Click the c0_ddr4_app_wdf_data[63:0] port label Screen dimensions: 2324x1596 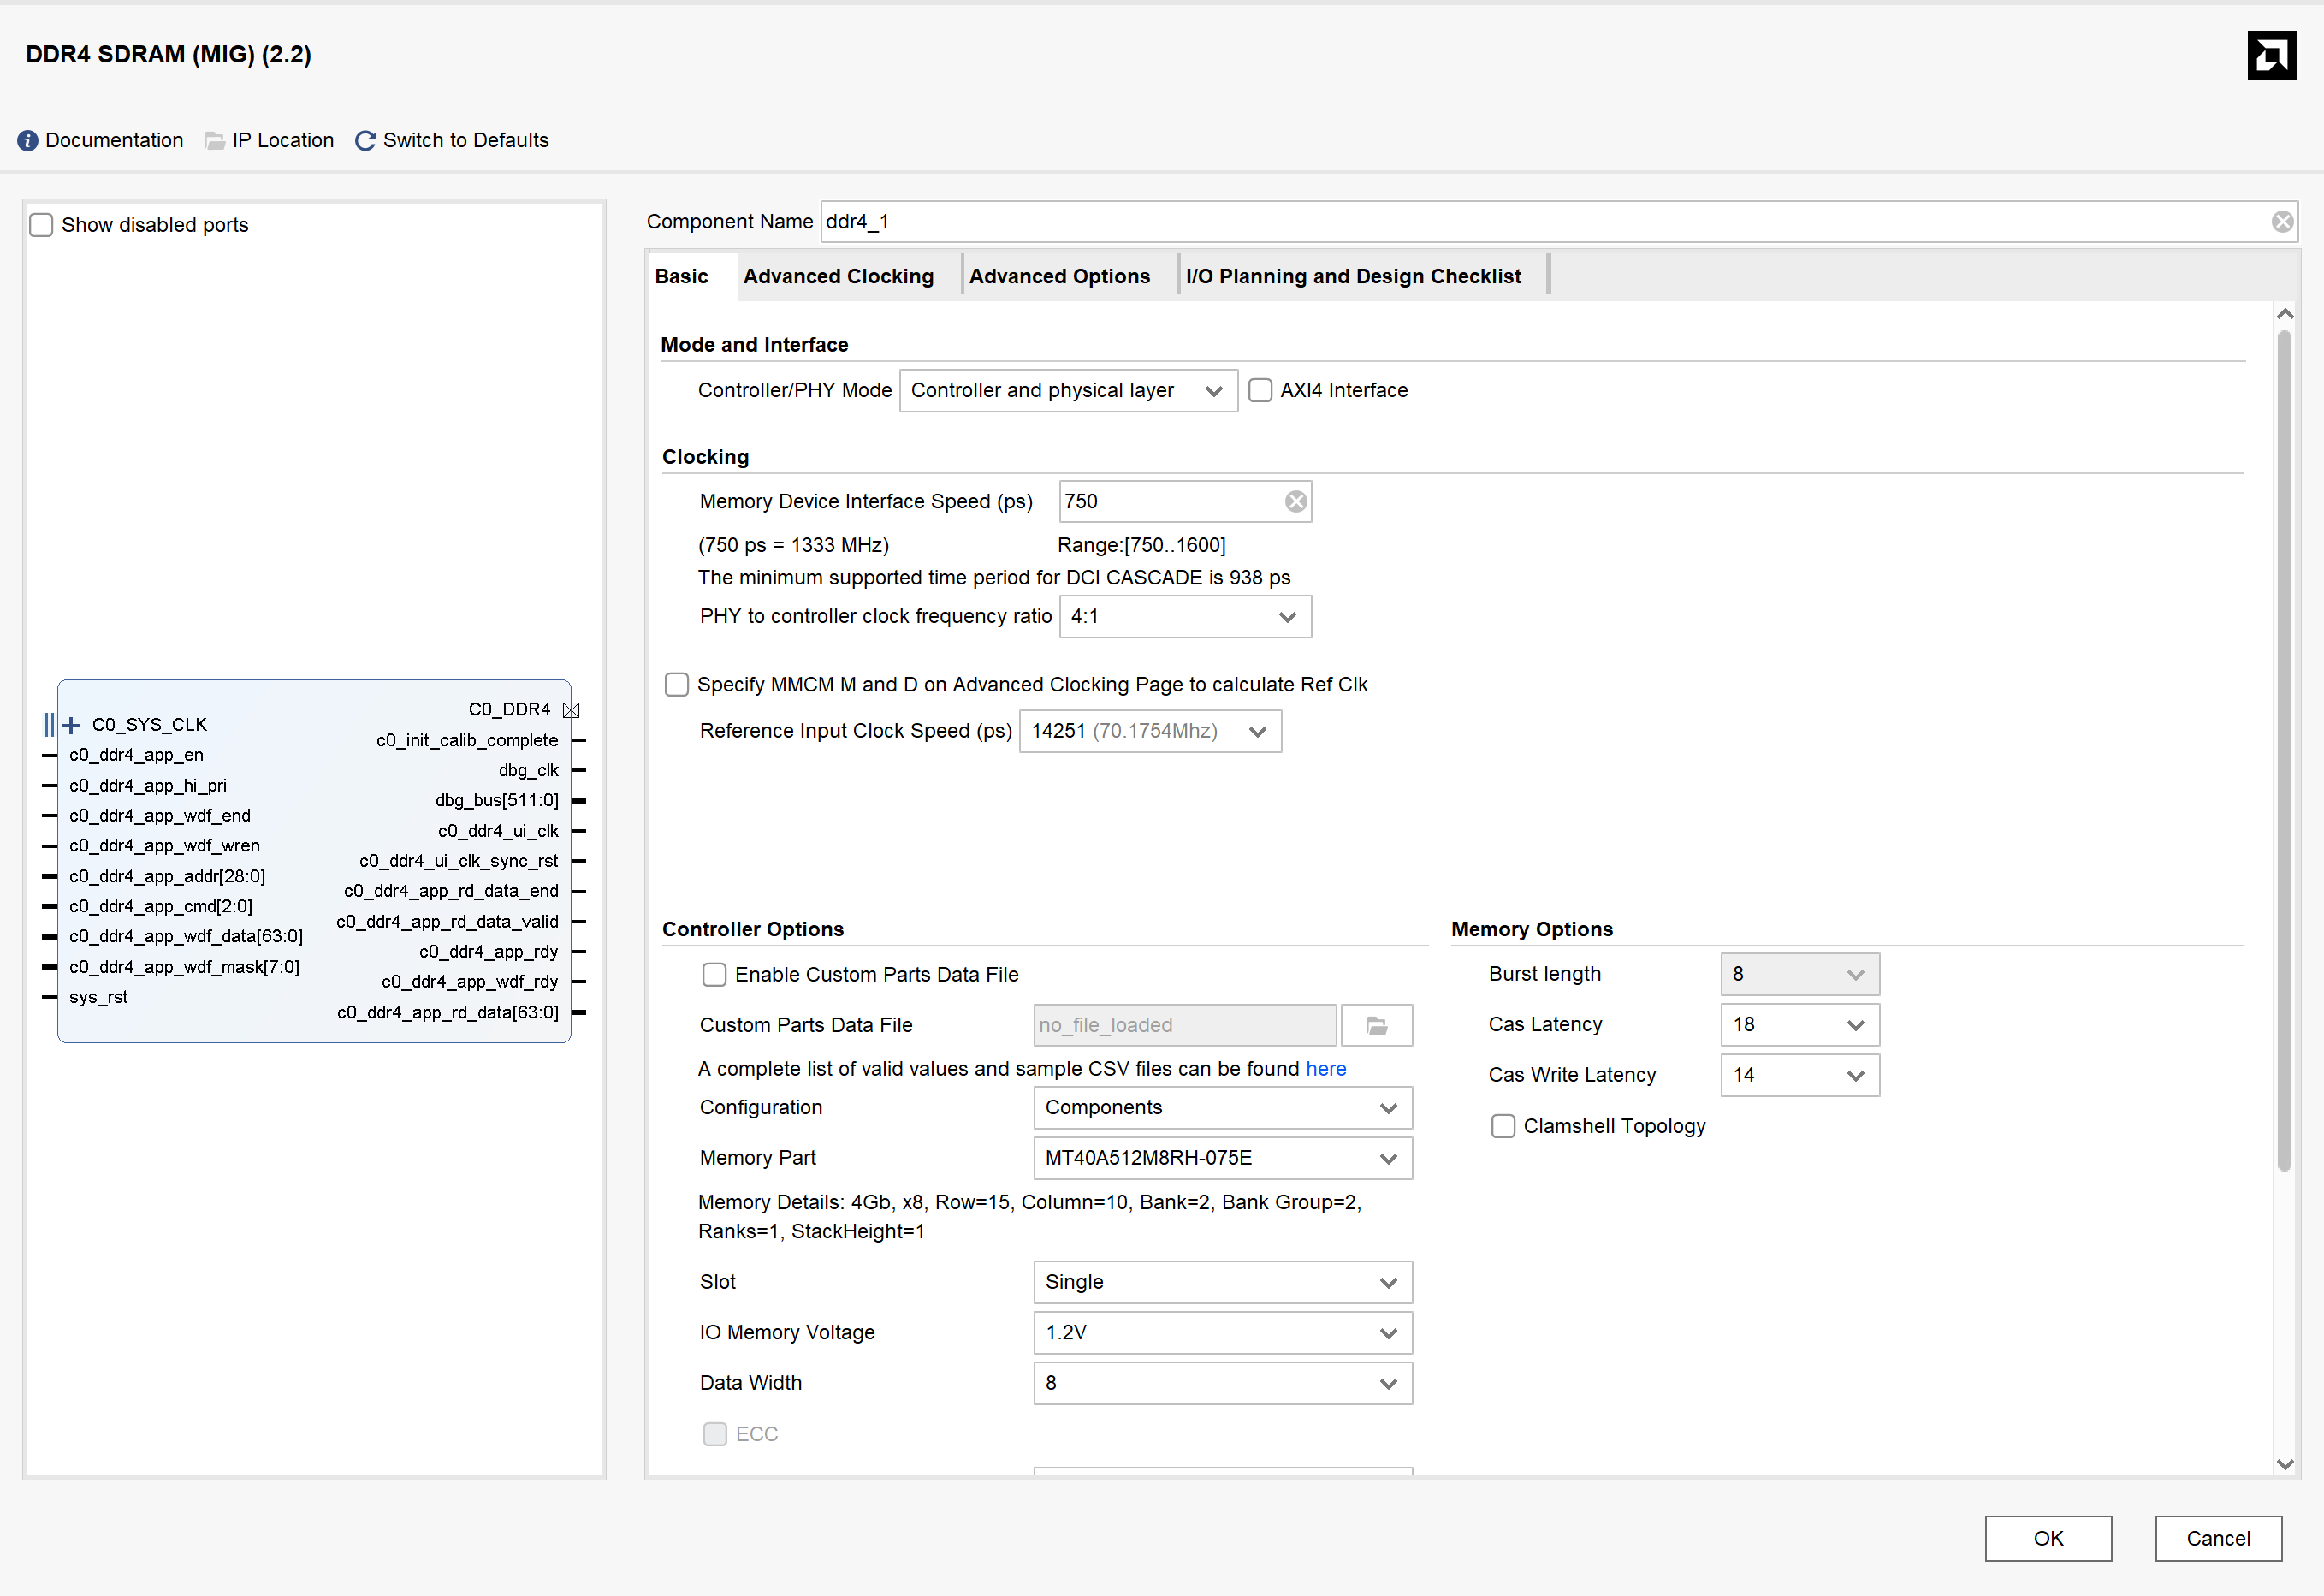tap(186, 936)
